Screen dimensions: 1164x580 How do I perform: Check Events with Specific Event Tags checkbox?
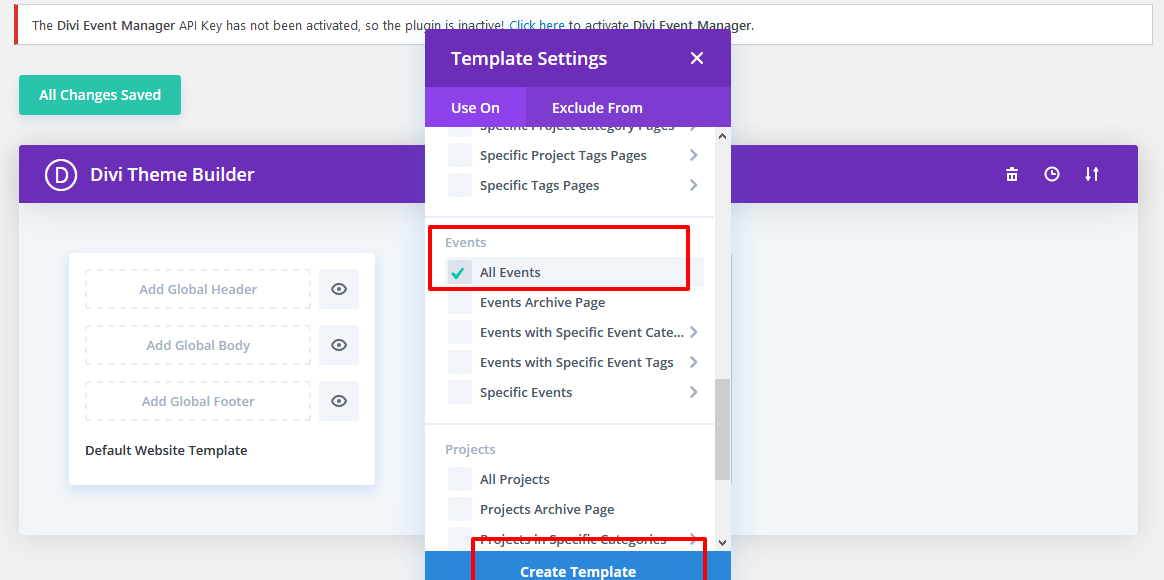(x=460, y=362)
